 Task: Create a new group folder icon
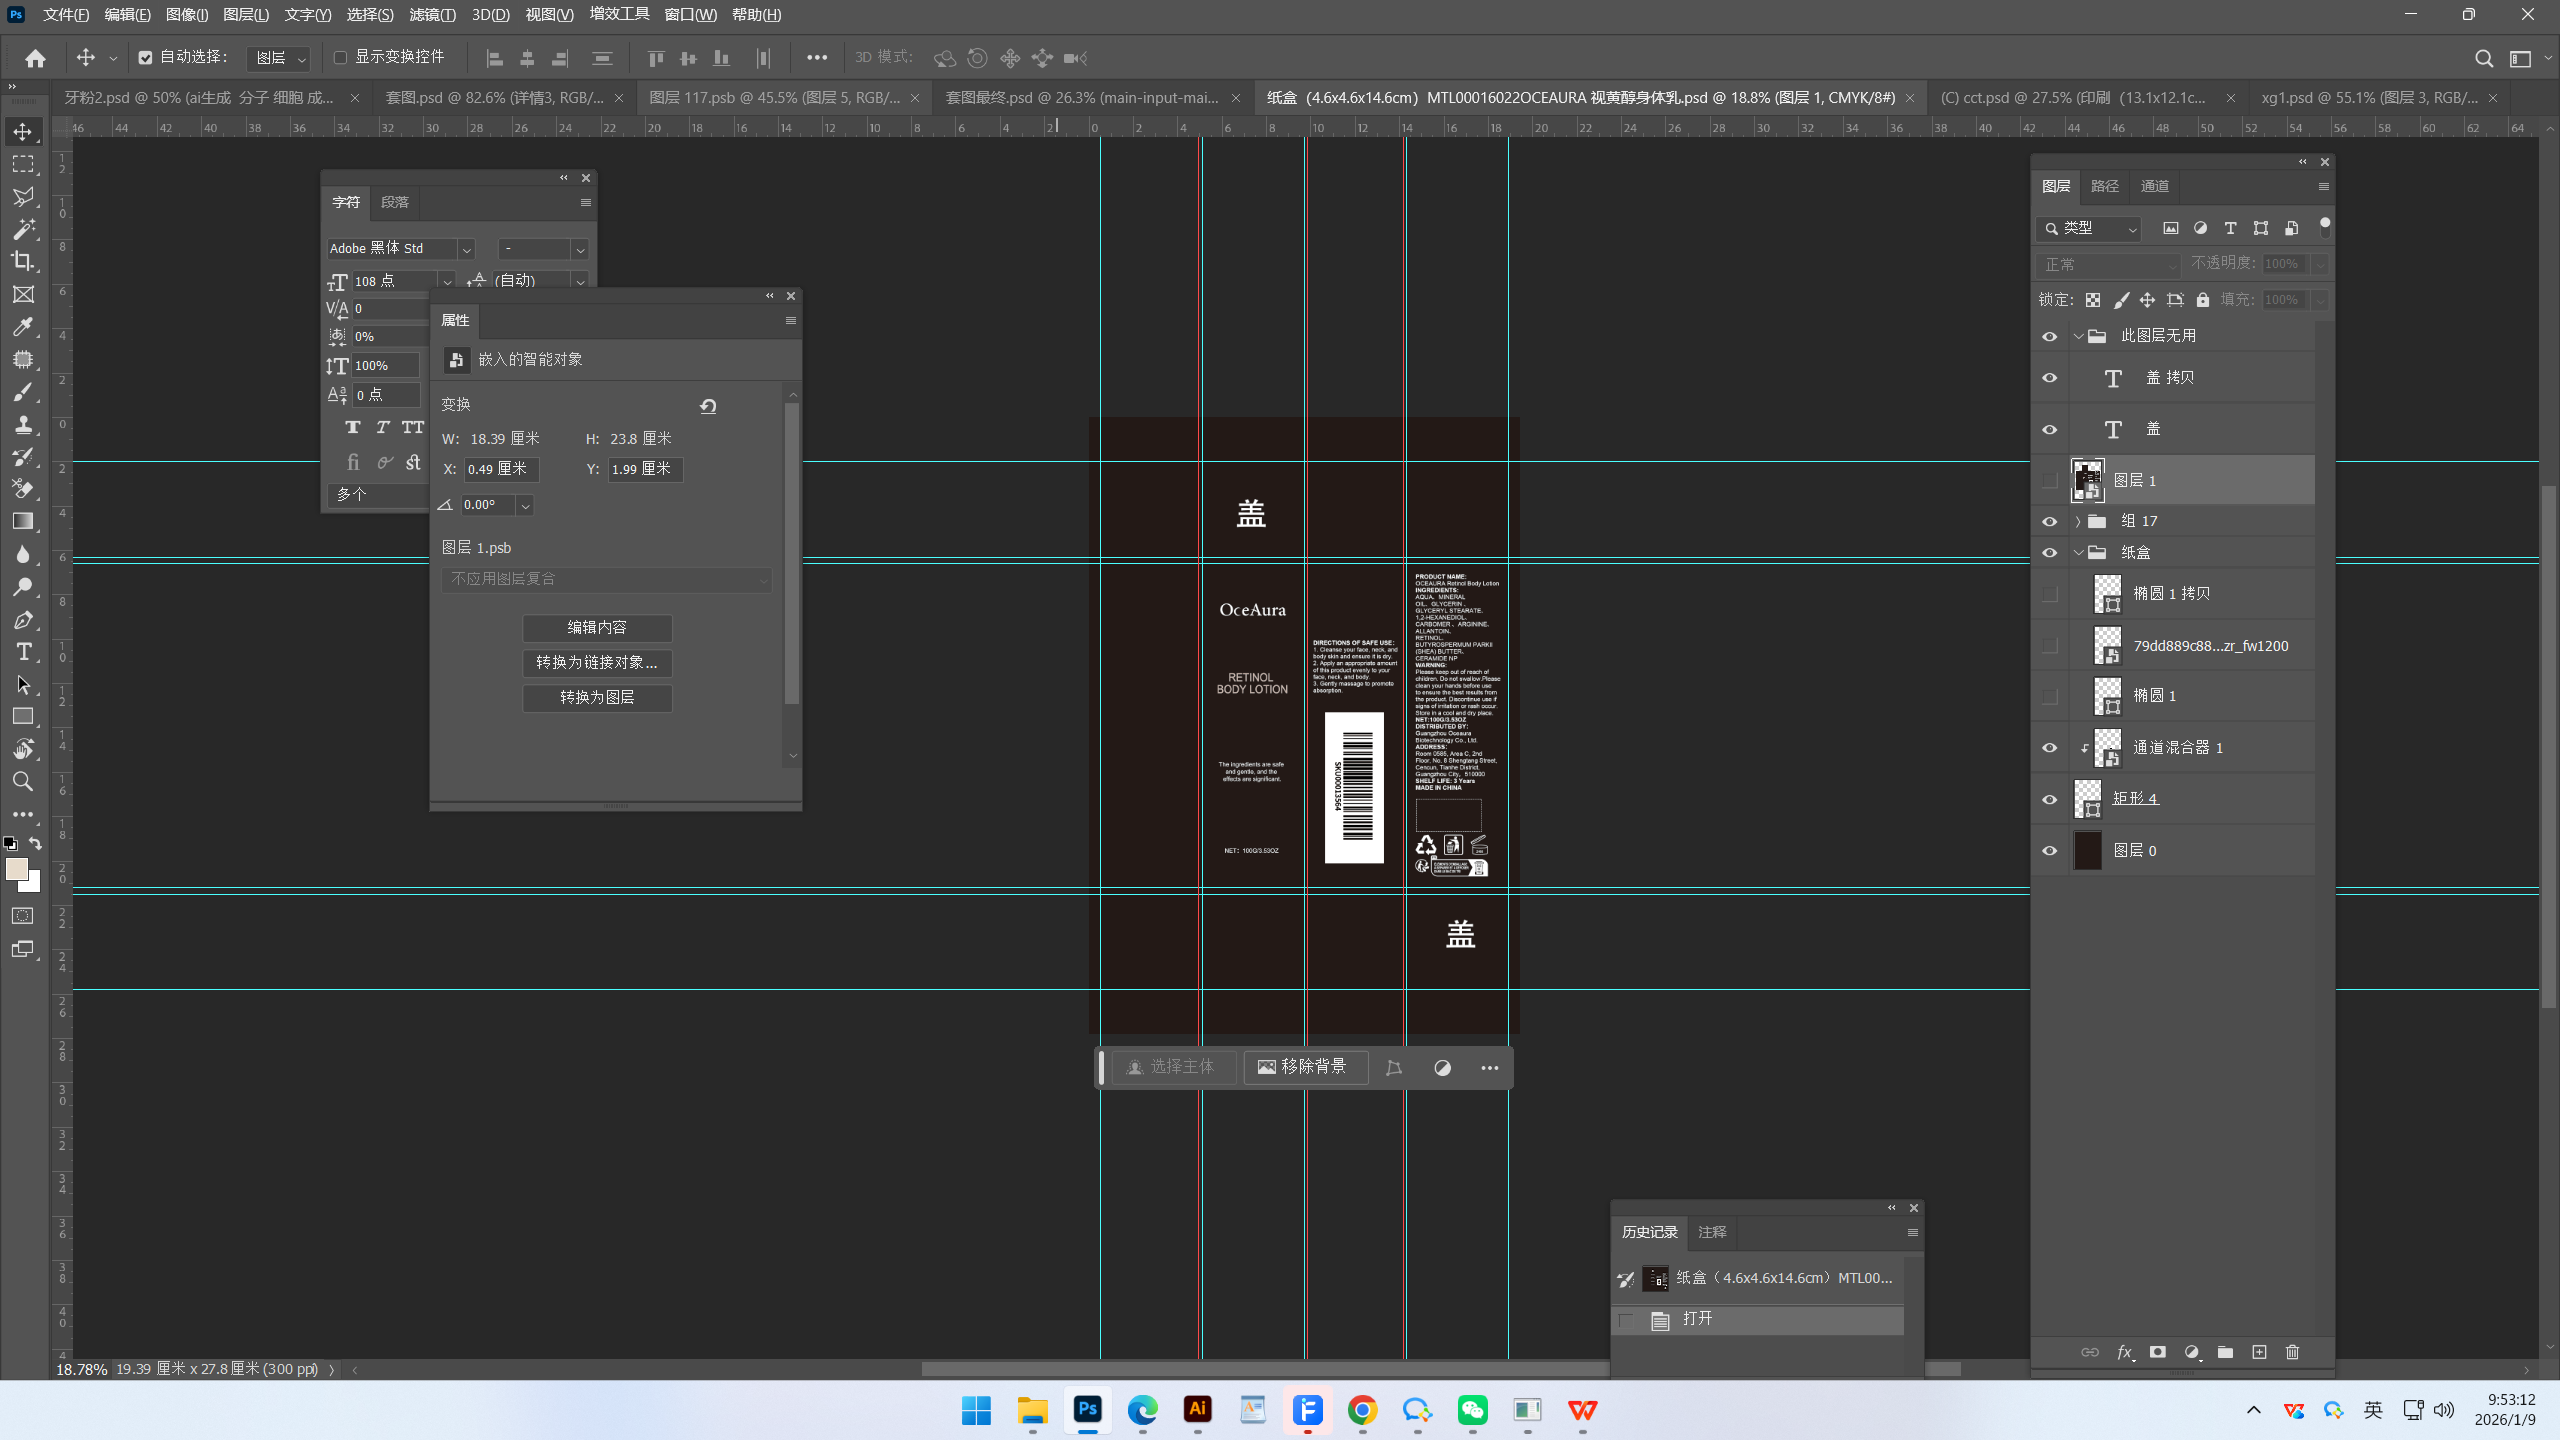[x=2225, y=1352]
